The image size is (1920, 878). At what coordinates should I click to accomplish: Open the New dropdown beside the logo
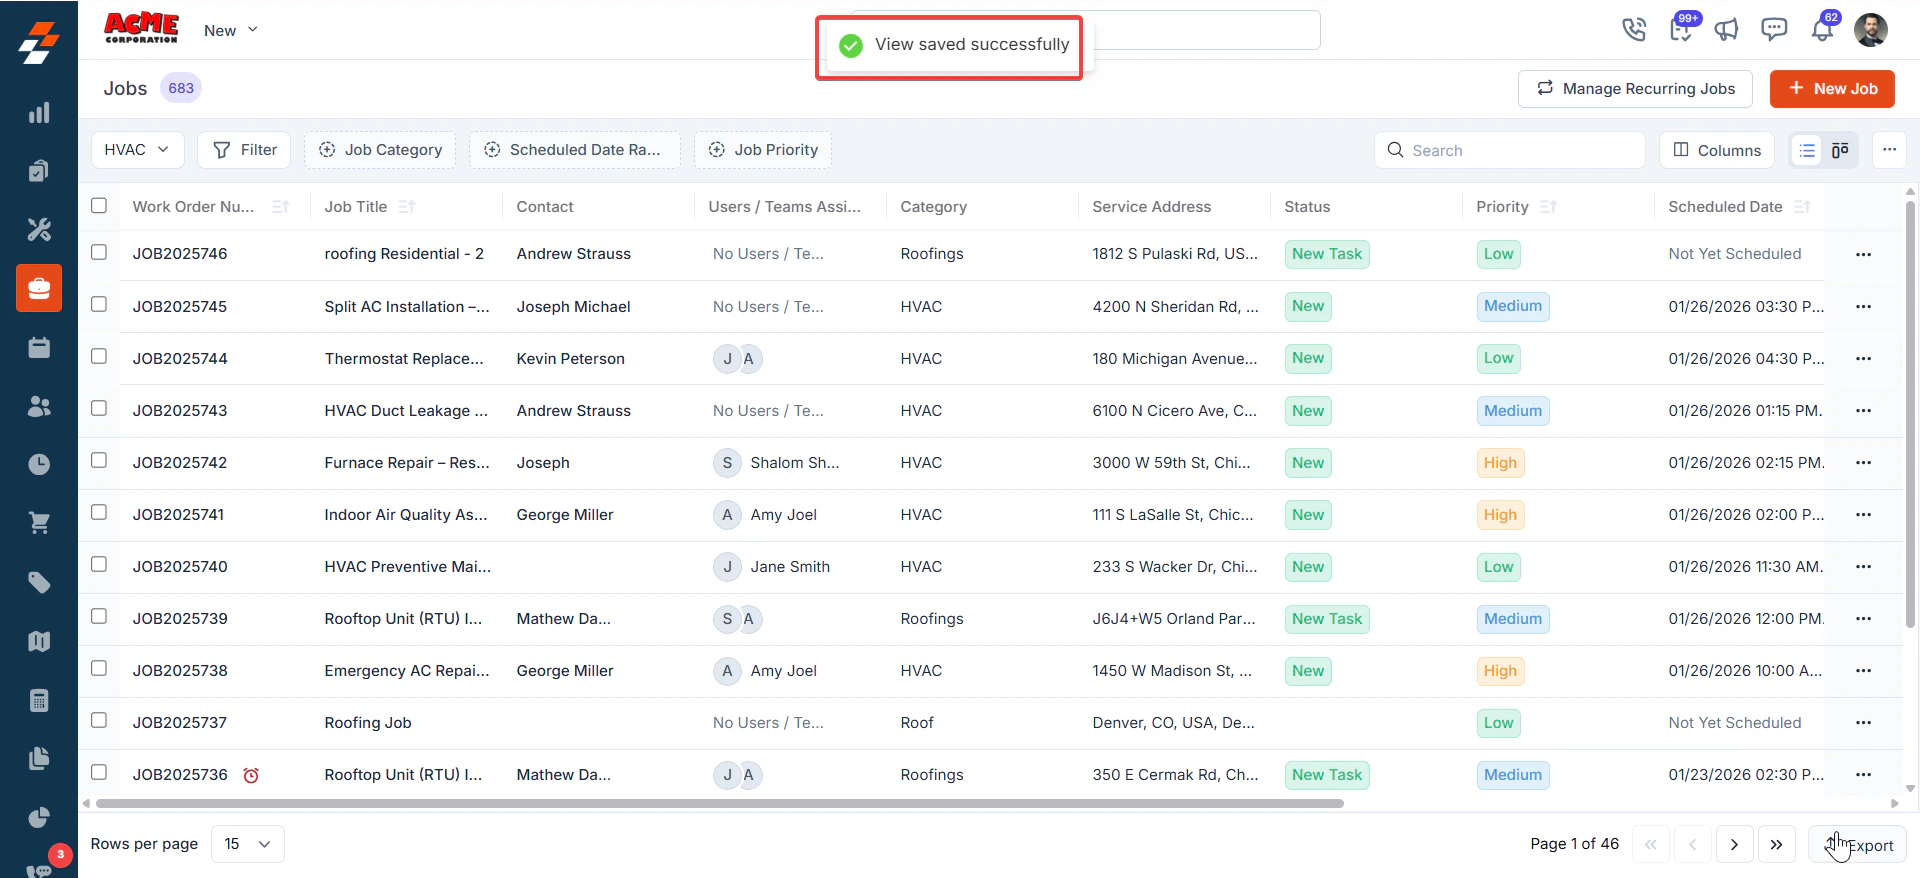click(x=231, y=30)
